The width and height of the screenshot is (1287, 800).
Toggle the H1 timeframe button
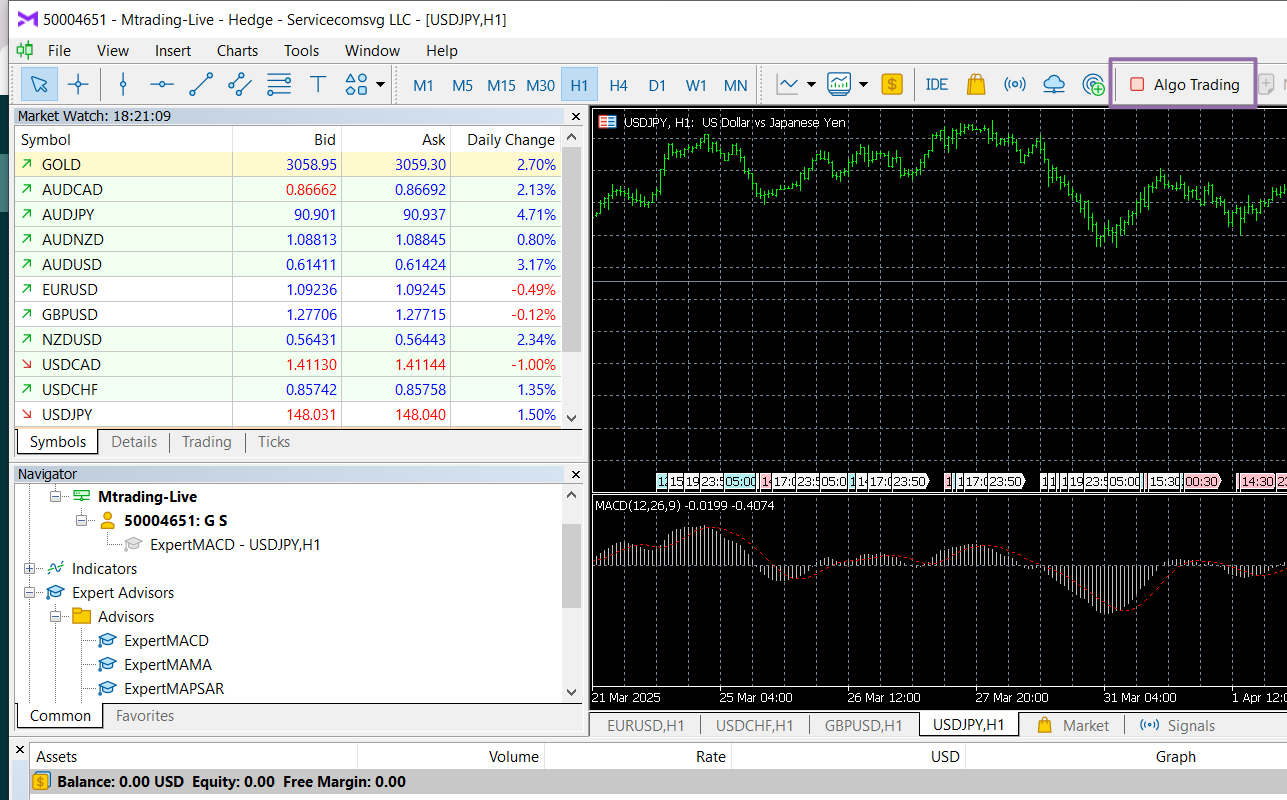point(579,85)
